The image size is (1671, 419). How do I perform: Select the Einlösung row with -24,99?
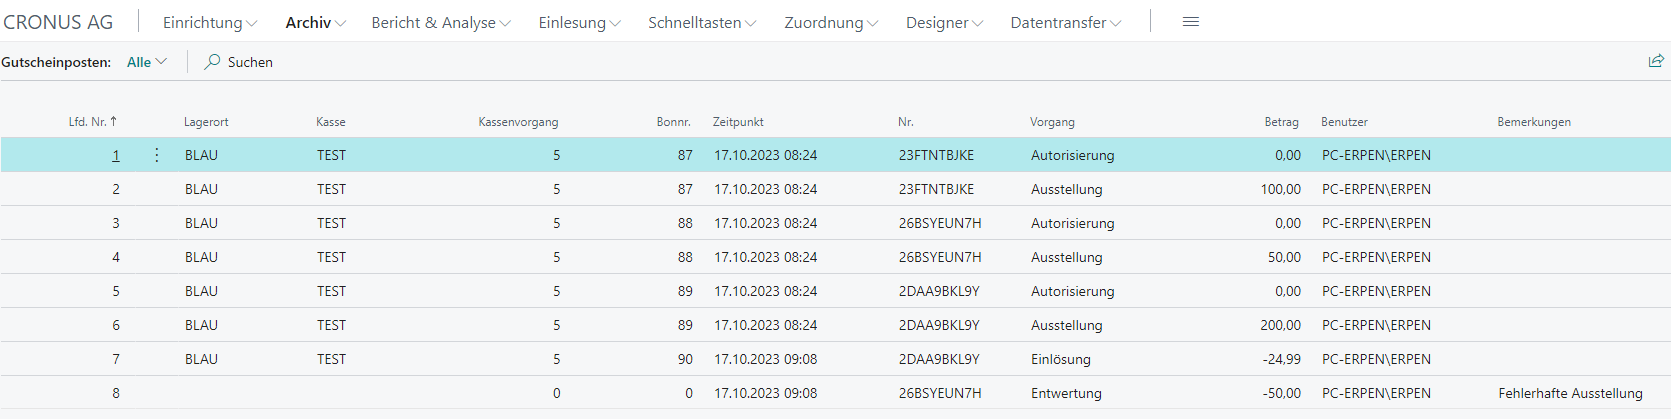click(1060, 359)
